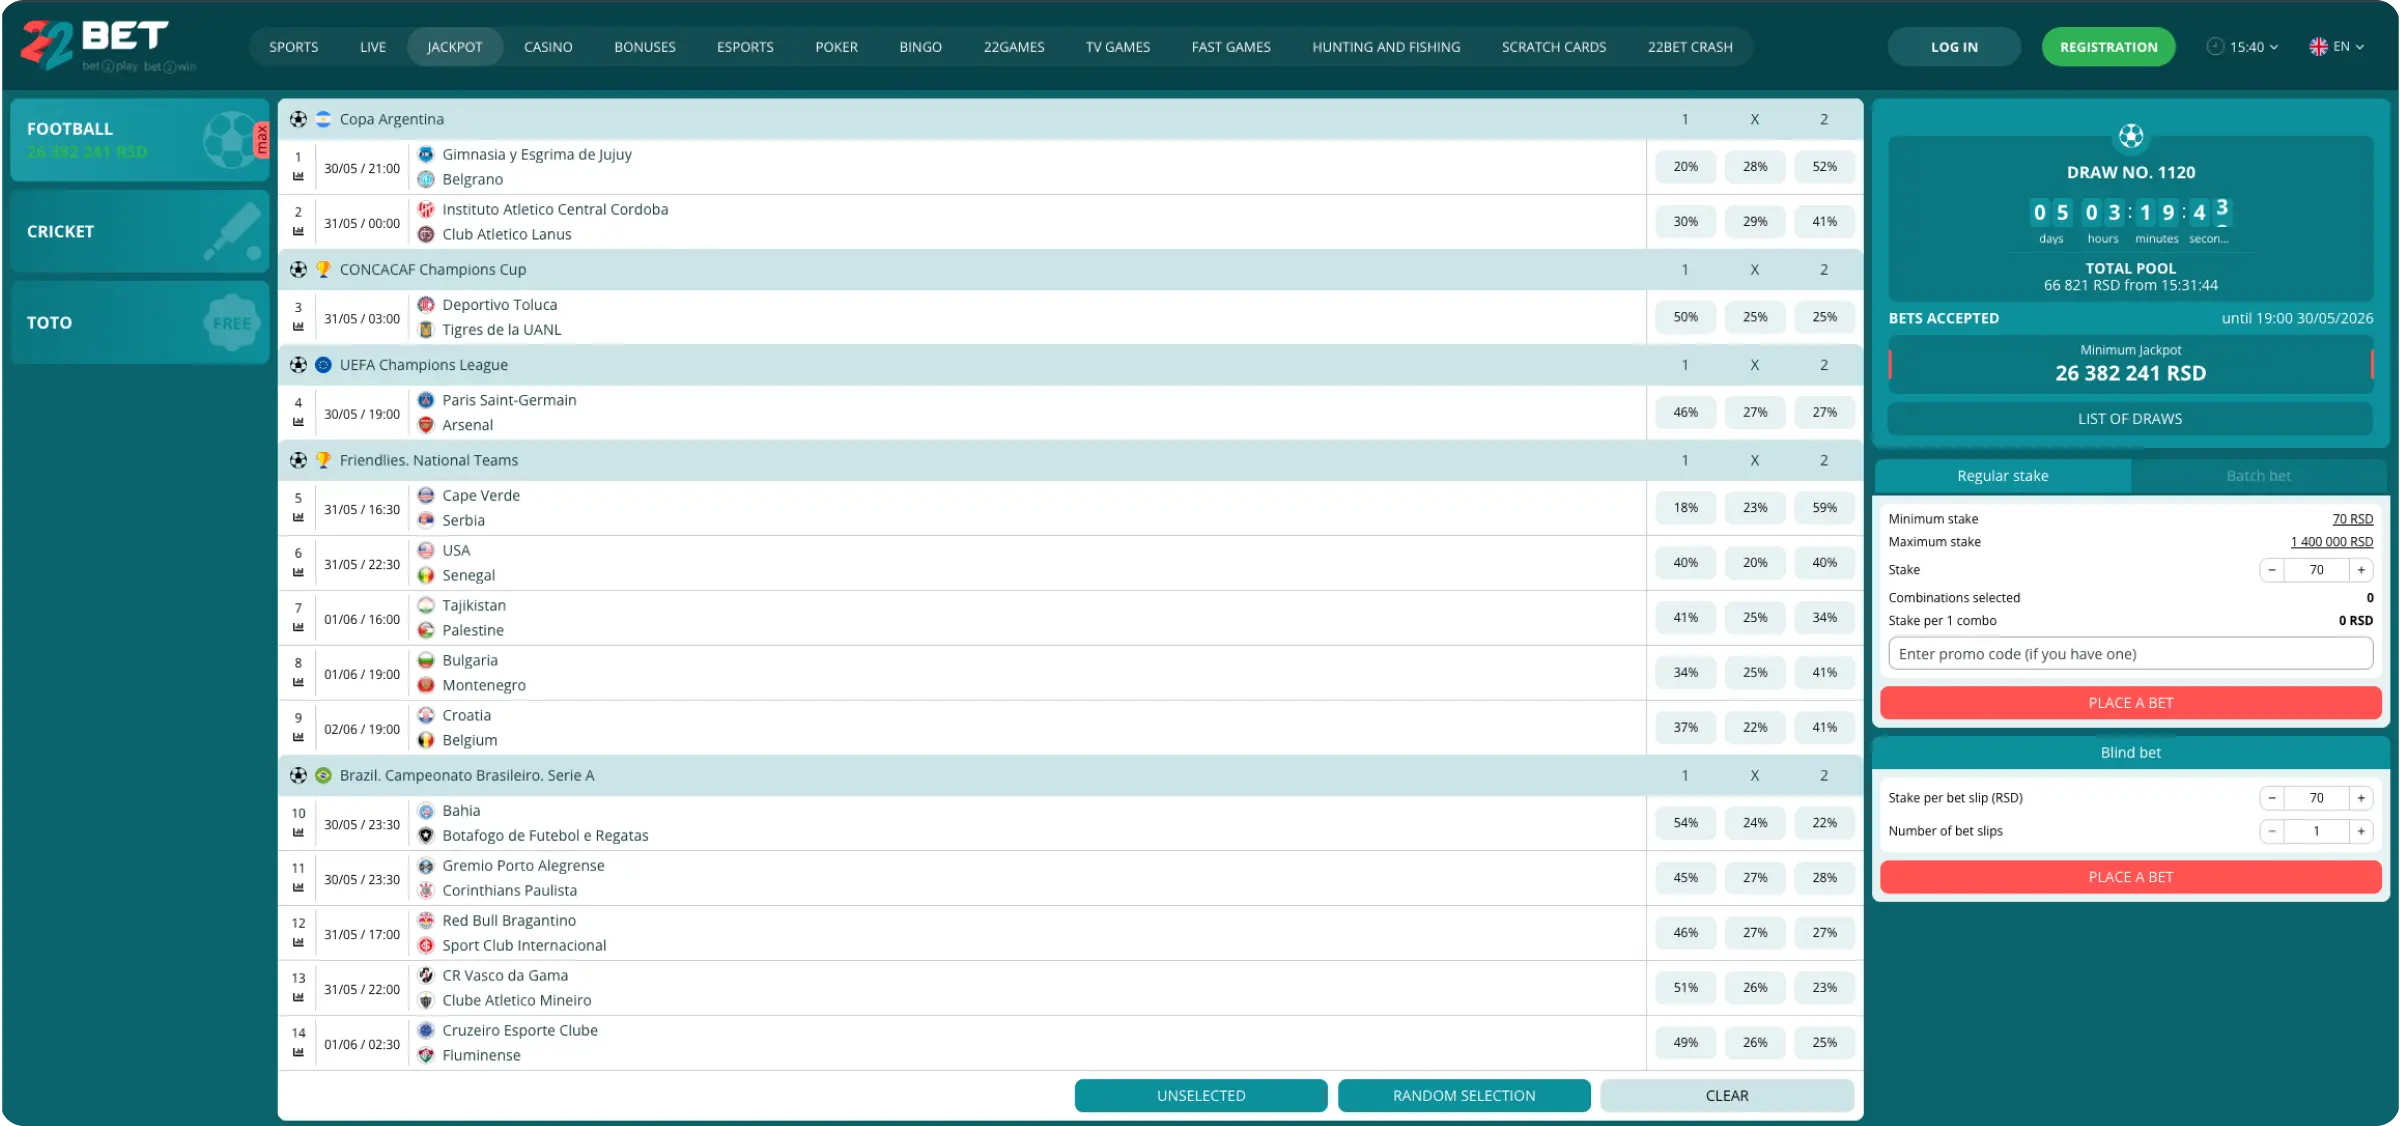Click the clock icon beside 15:40

[2215, 47]
